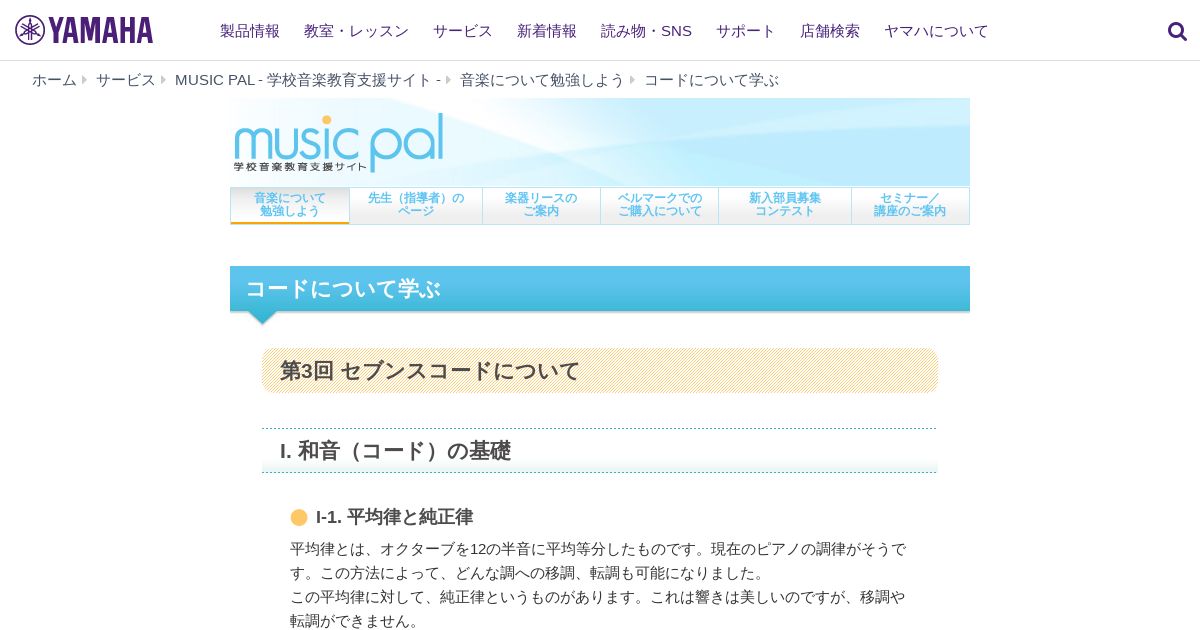Open the 製品情報 menu
Image resolution: width=1200 pixels, height=630 pixels.
[x=250, y=31]
